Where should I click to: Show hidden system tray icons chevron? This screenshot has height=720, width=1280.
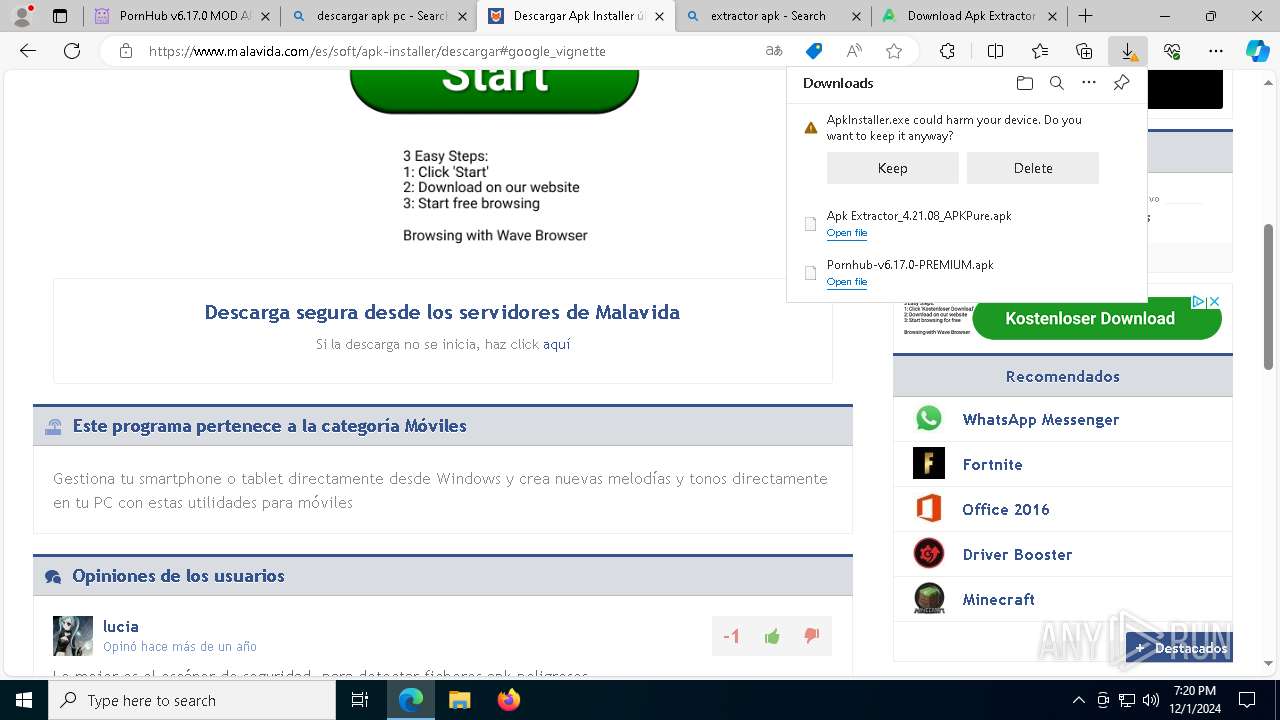(1078, 700)
